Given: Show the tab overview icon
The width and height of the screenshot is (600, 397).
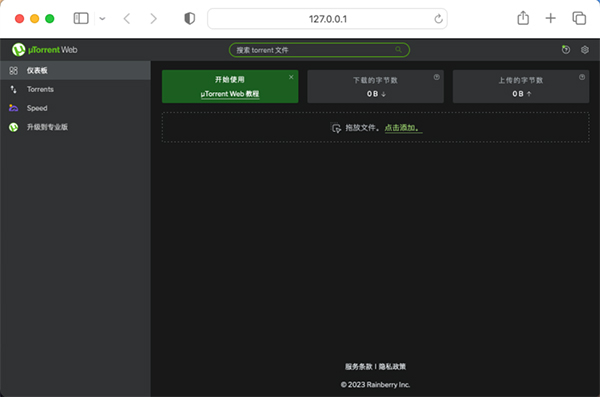Looking at the screenshot, I should (x=579, y=18).
